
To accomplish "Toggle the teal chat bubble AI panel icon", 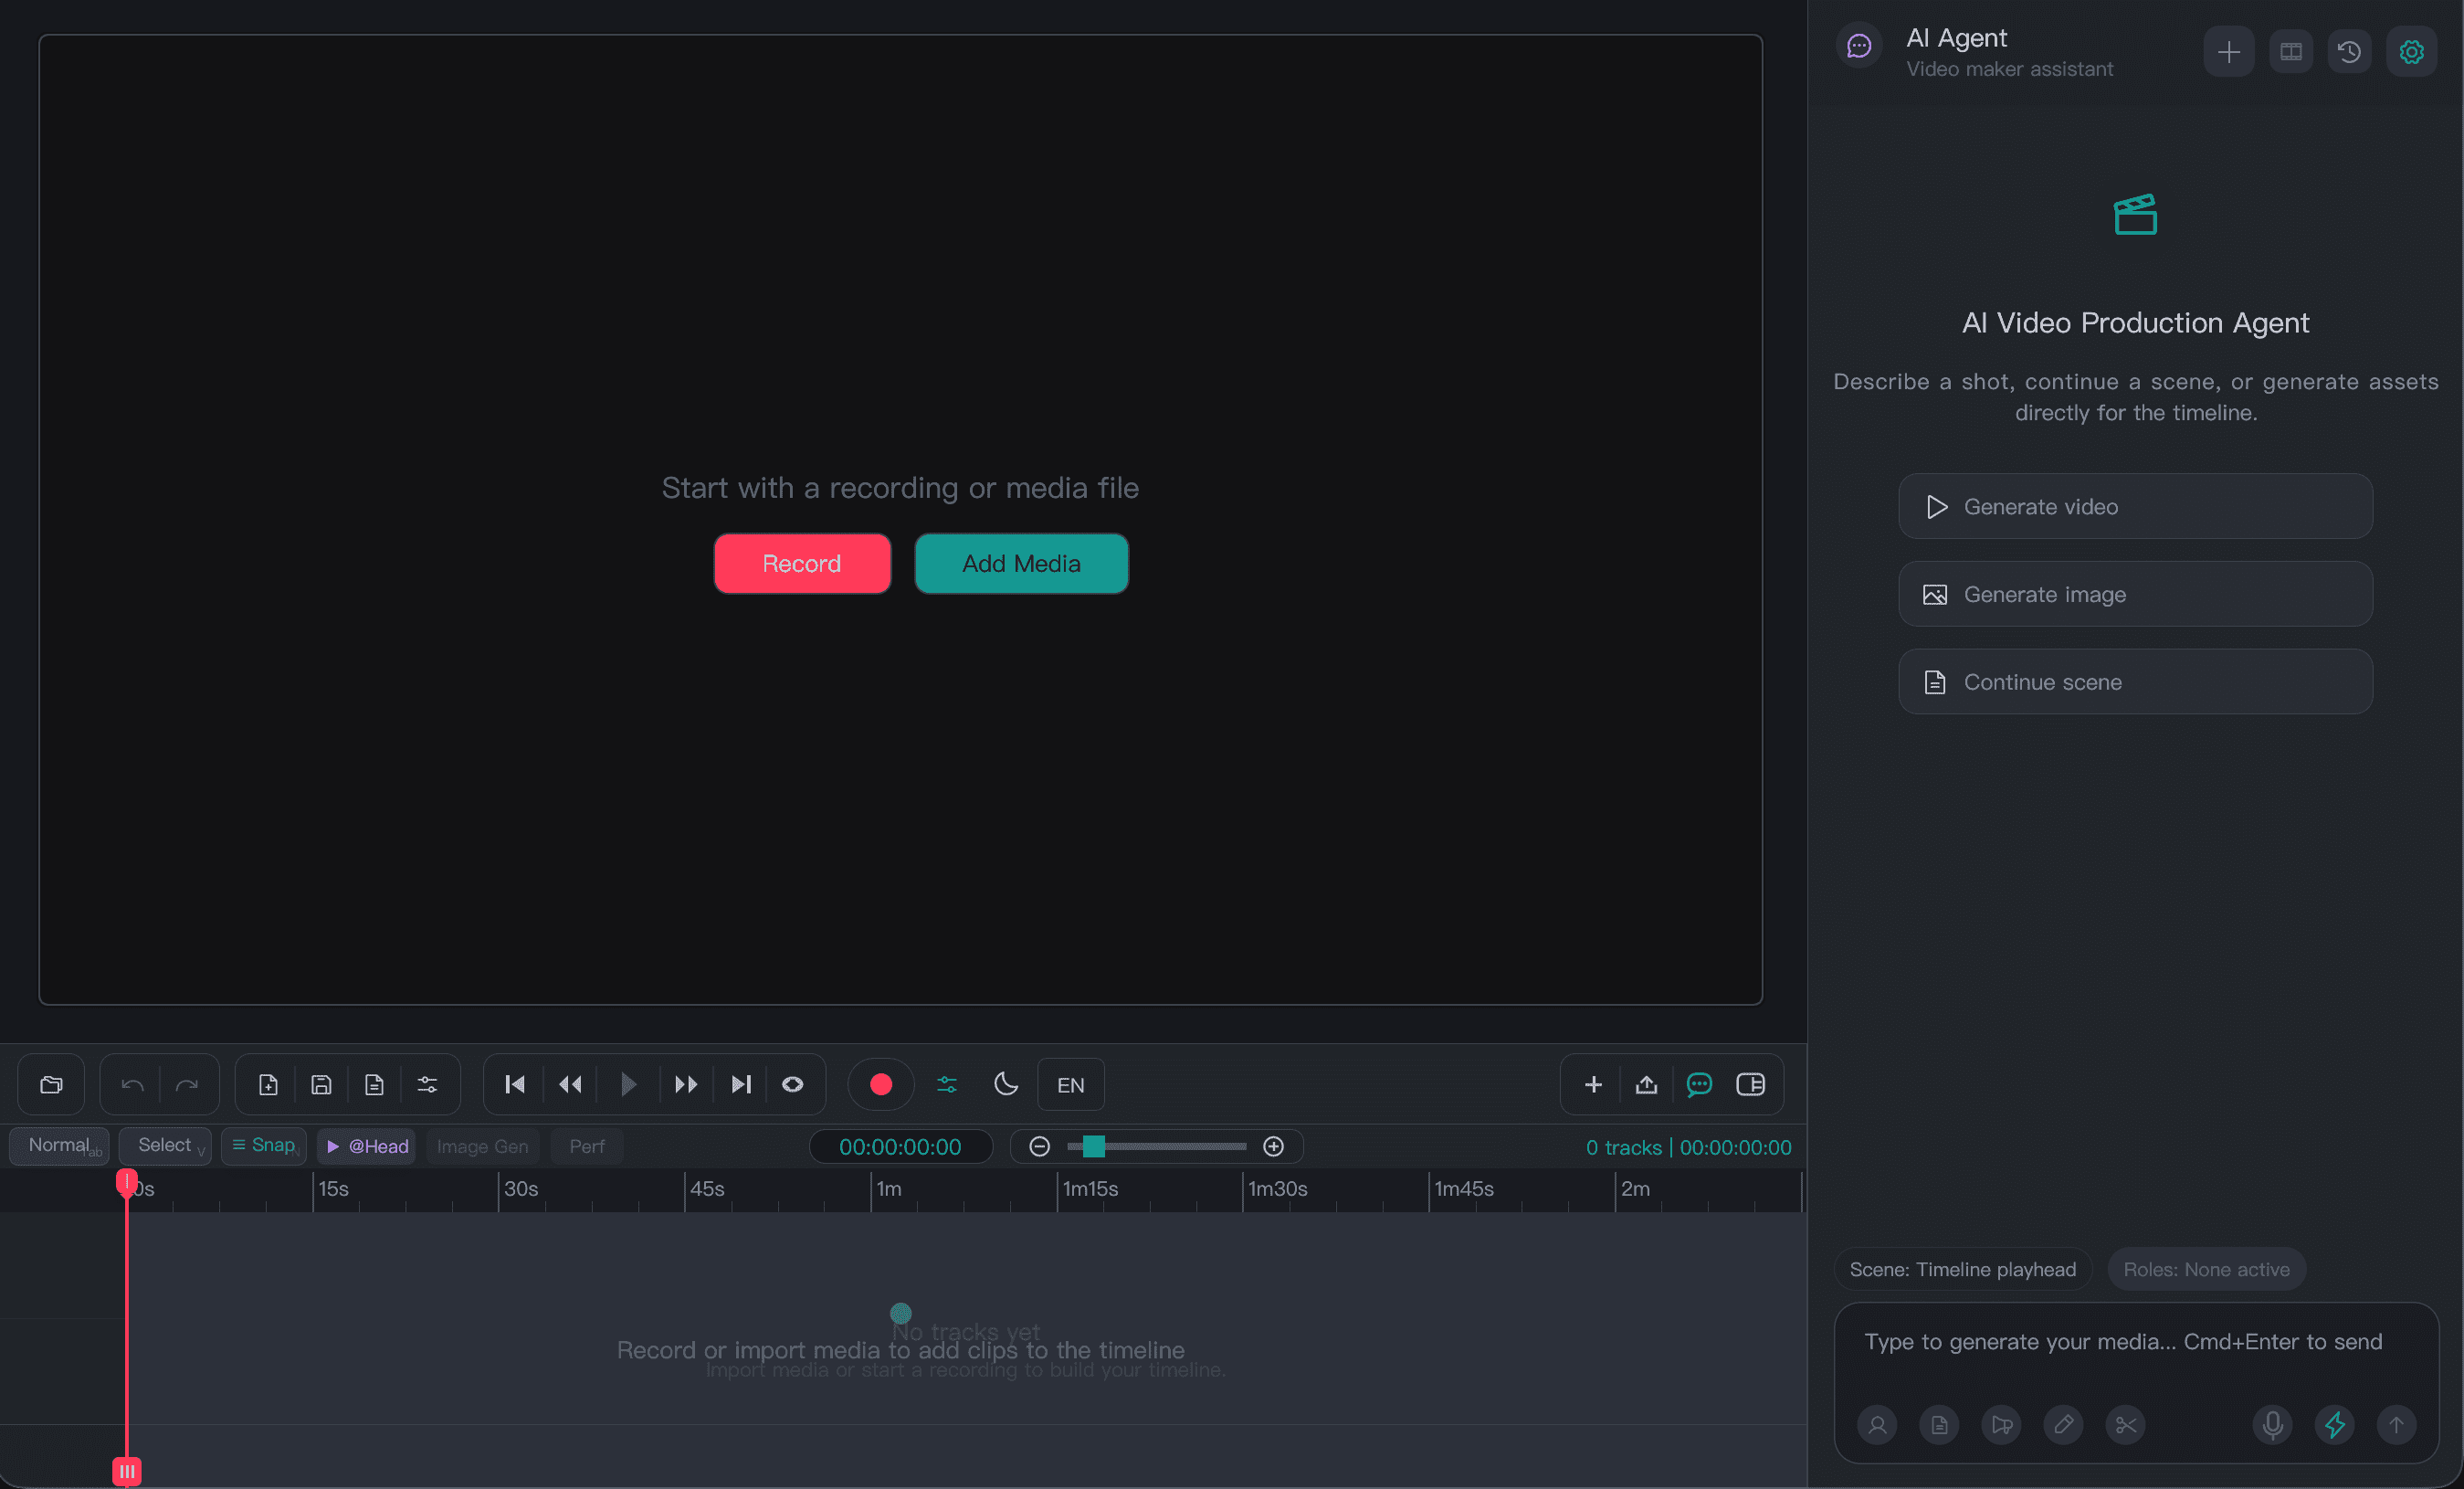I will [x=1699, y=1084].
